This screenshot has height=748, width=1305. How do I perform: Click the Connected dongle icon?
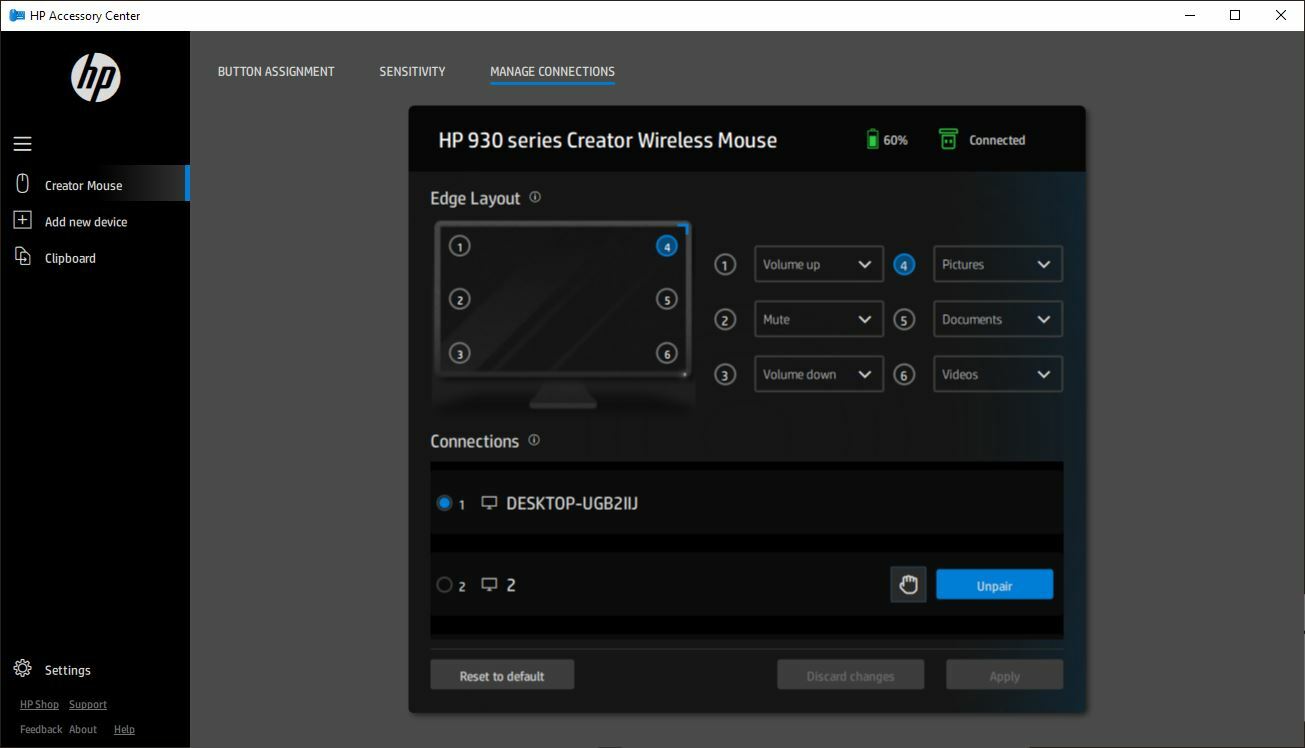click(x=946, y=139)
